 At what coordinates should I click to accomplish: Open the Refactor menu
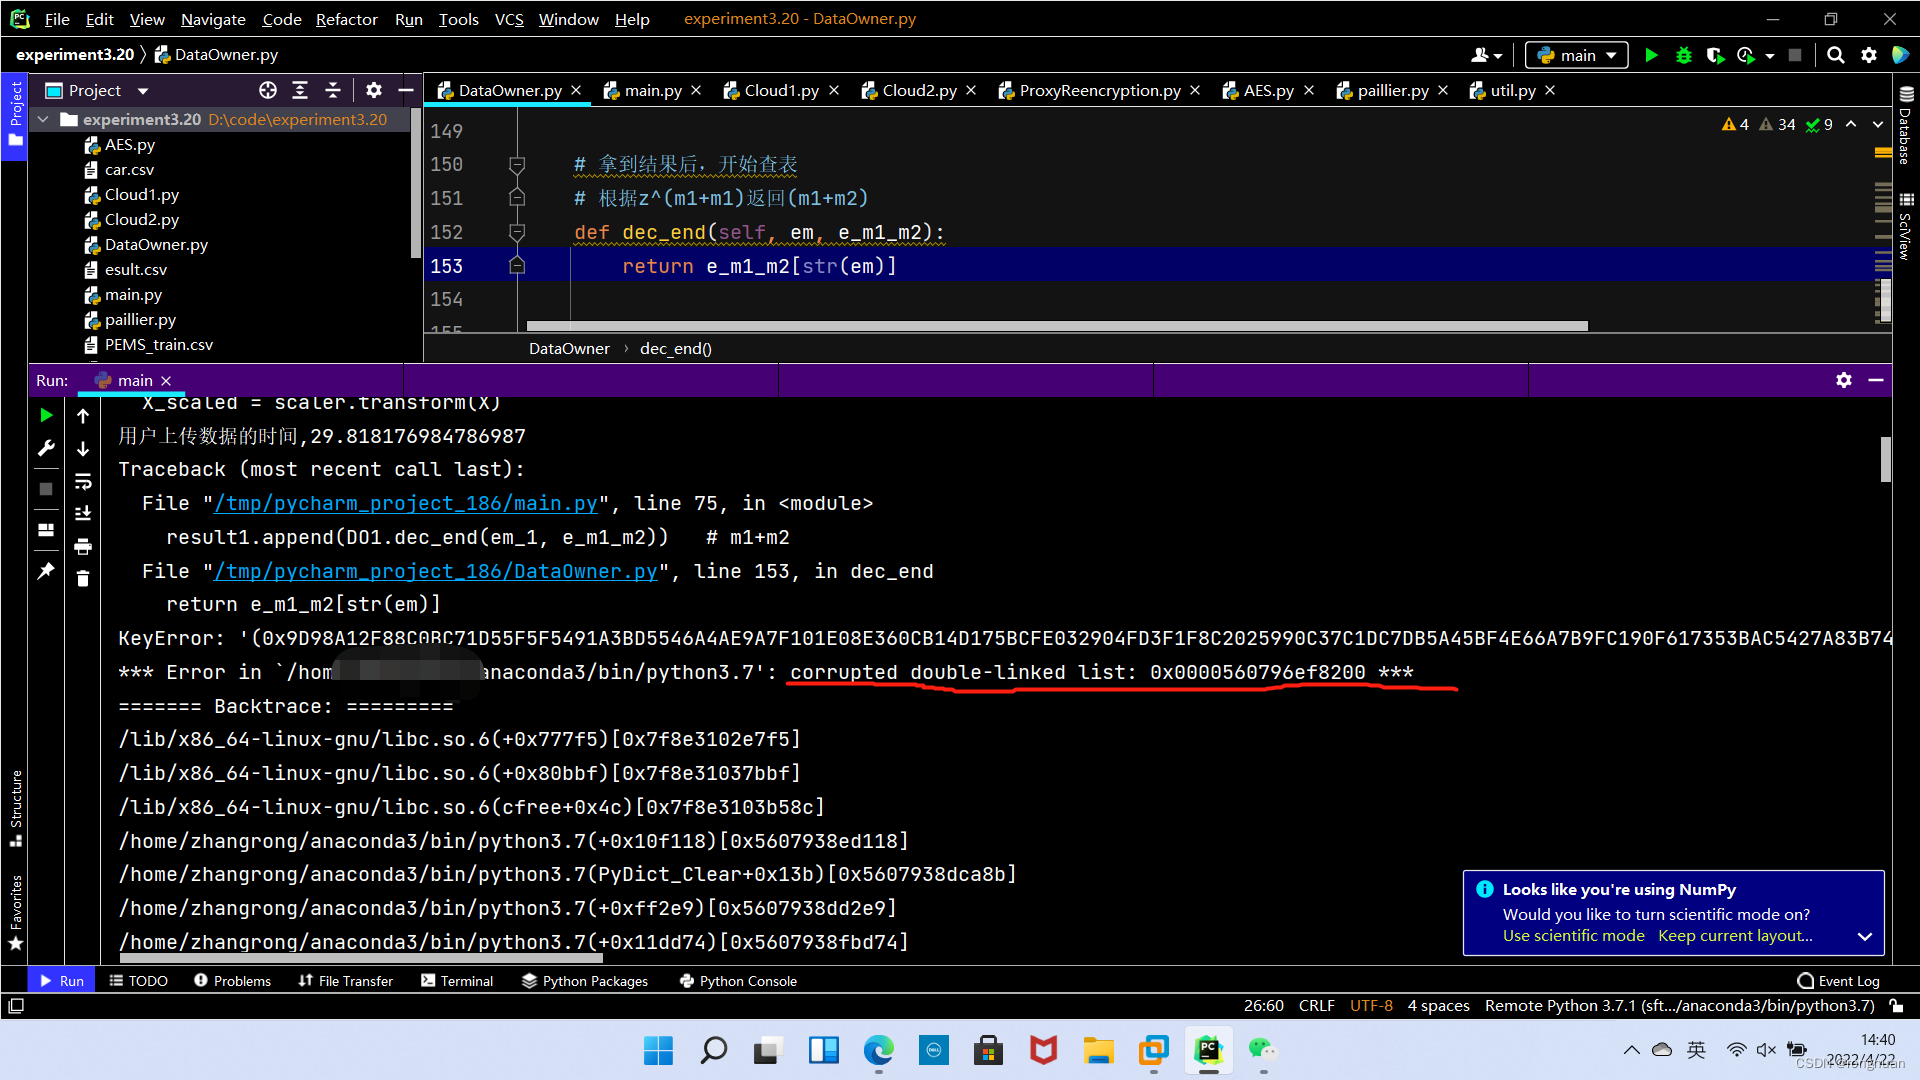point(346,19)
